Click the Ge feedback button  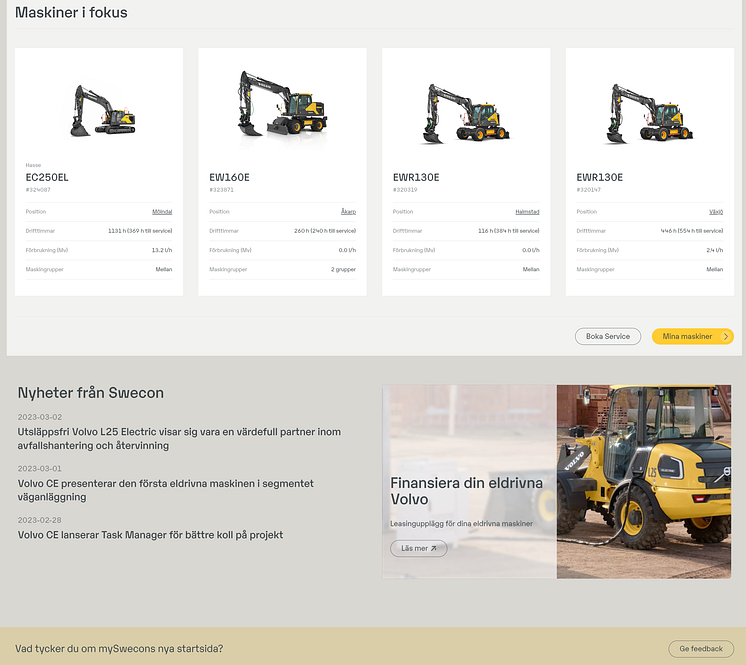pos(701,649)
